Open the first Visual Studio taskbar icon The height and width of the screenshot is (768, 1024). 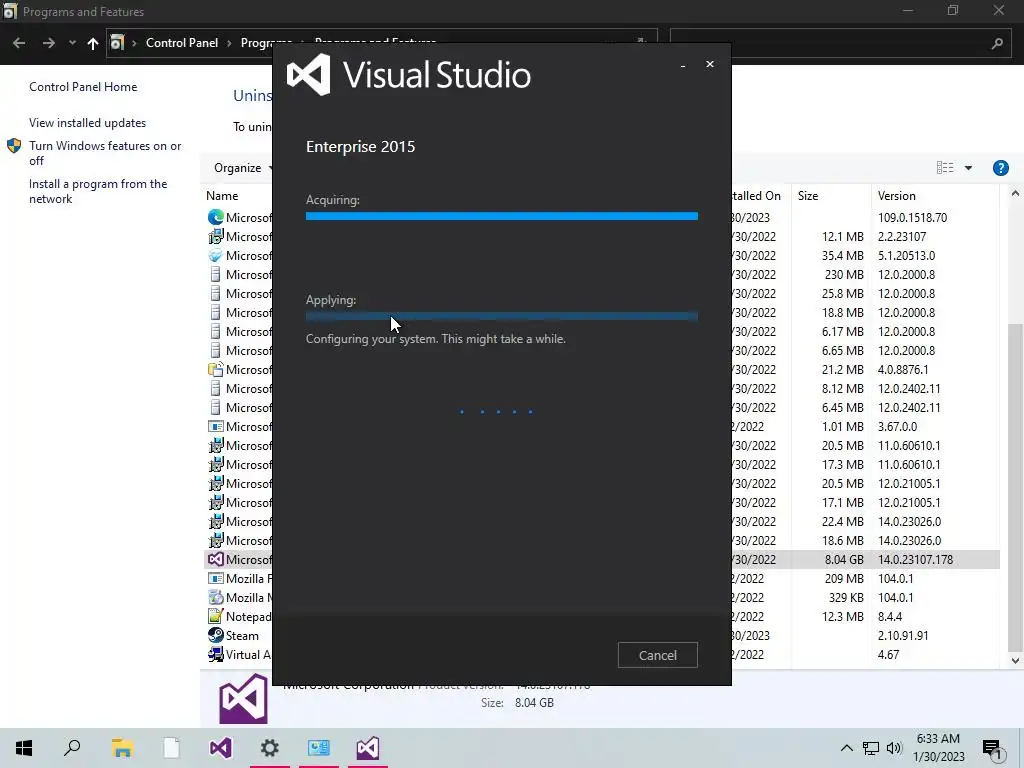(x=220, y=748)
